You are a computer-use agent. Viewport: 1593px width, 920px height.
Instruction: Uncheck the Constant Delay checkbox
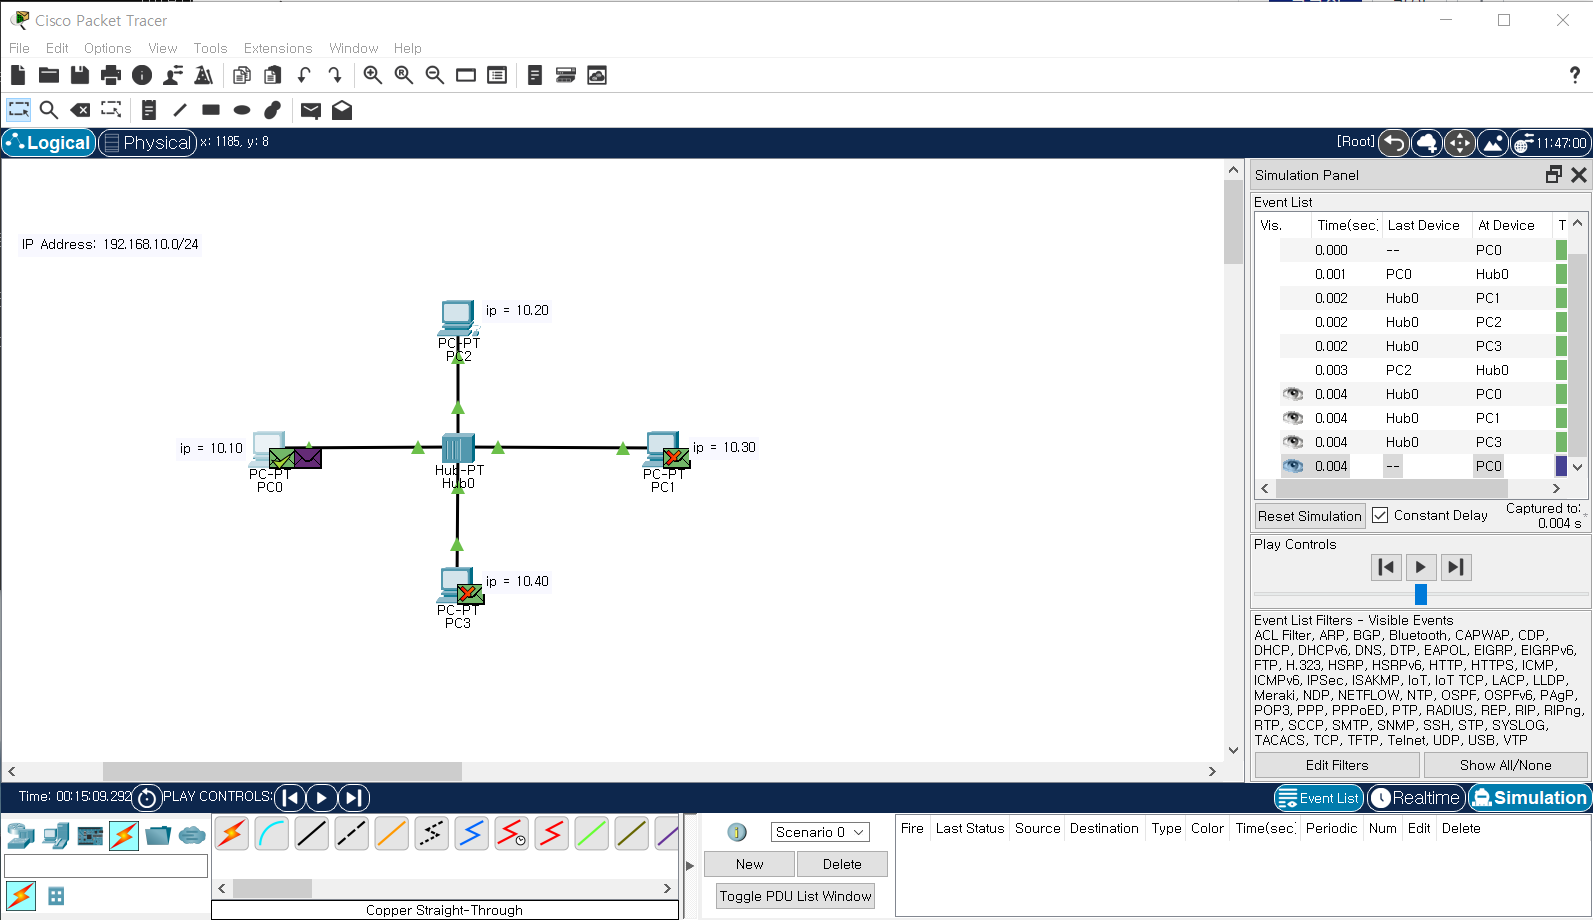tap(1380, 515)
